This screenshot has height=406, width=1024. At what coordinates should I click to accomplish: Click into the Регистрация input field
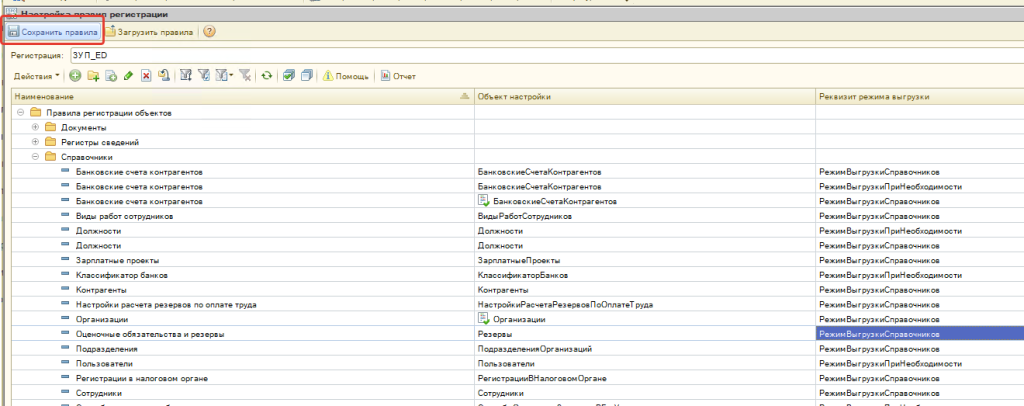coord(500,55)
